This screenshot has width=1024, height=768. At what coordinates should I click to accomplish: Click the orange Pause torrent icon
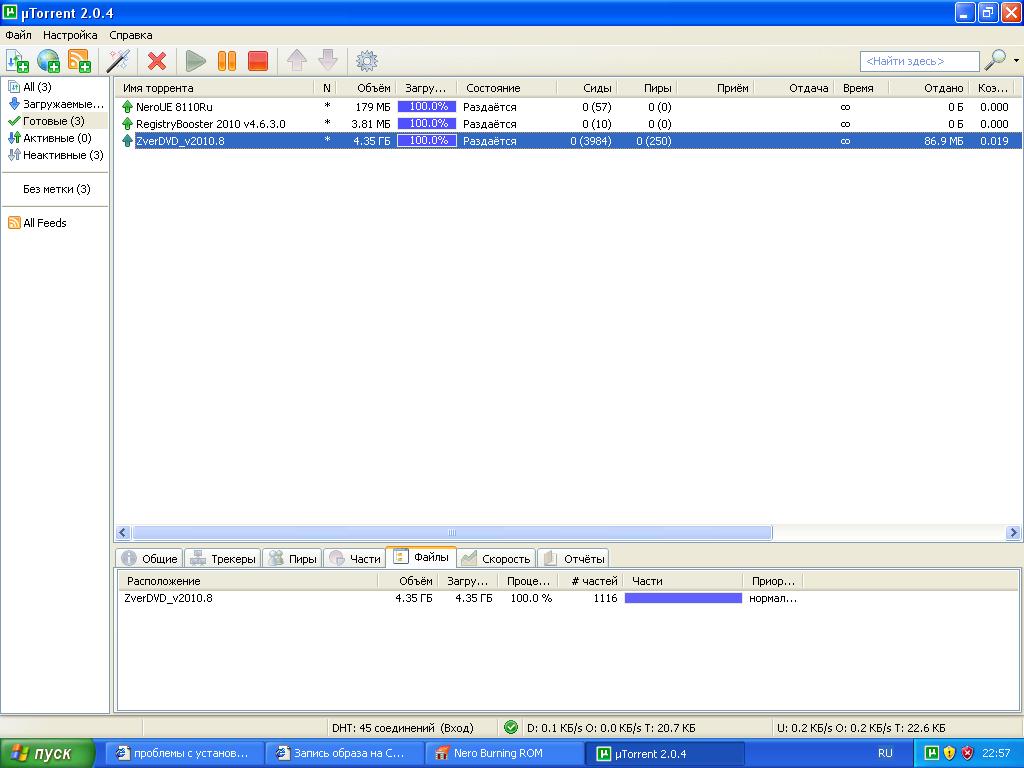click(x=227, y=61)
